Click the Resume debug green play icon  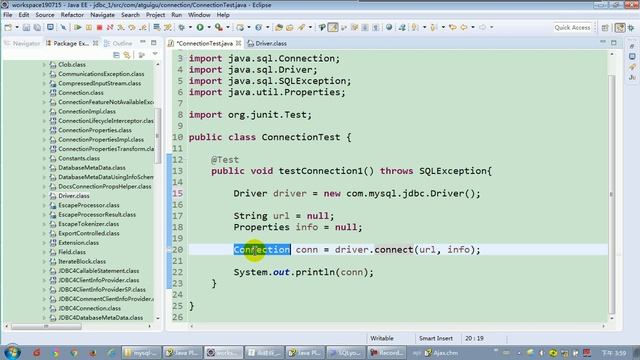click(78, 27)
